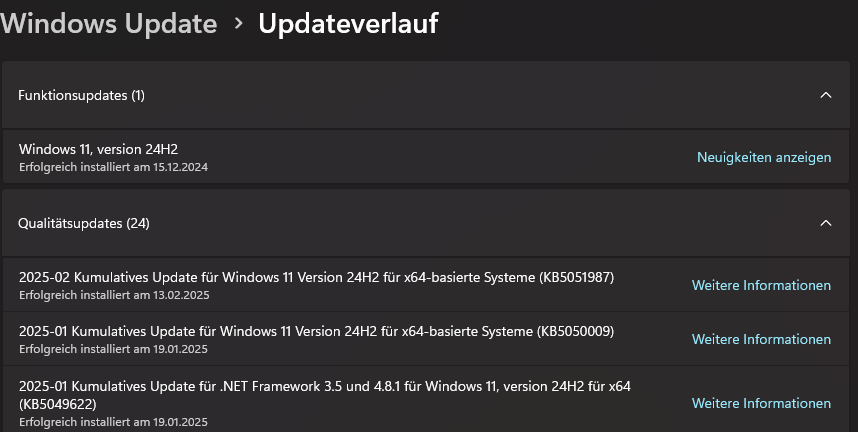This screenshot has width=858, height=432.
Task: Open Weitere Informationen for KB5049622
Action: tap(761, 404)
